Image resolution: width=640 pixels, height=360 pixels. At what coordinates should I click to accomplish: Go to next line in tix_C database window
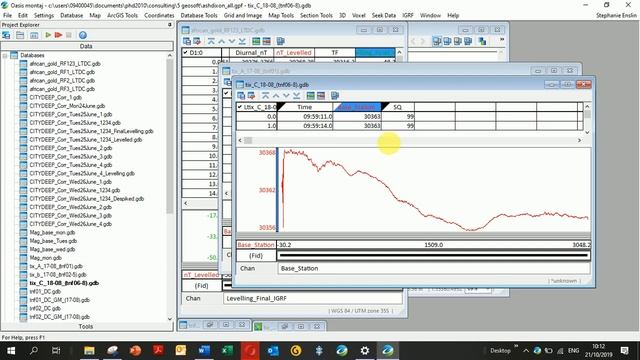tap(286, 96)
